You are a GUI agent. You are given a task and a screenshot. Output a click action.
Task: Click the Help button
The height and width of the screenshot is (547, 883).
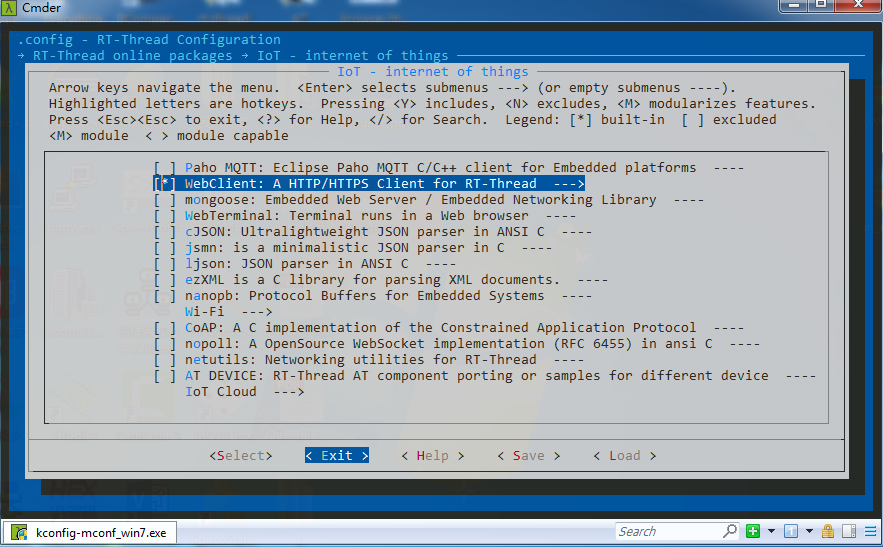pyautogui.click(x=432, y=456)
